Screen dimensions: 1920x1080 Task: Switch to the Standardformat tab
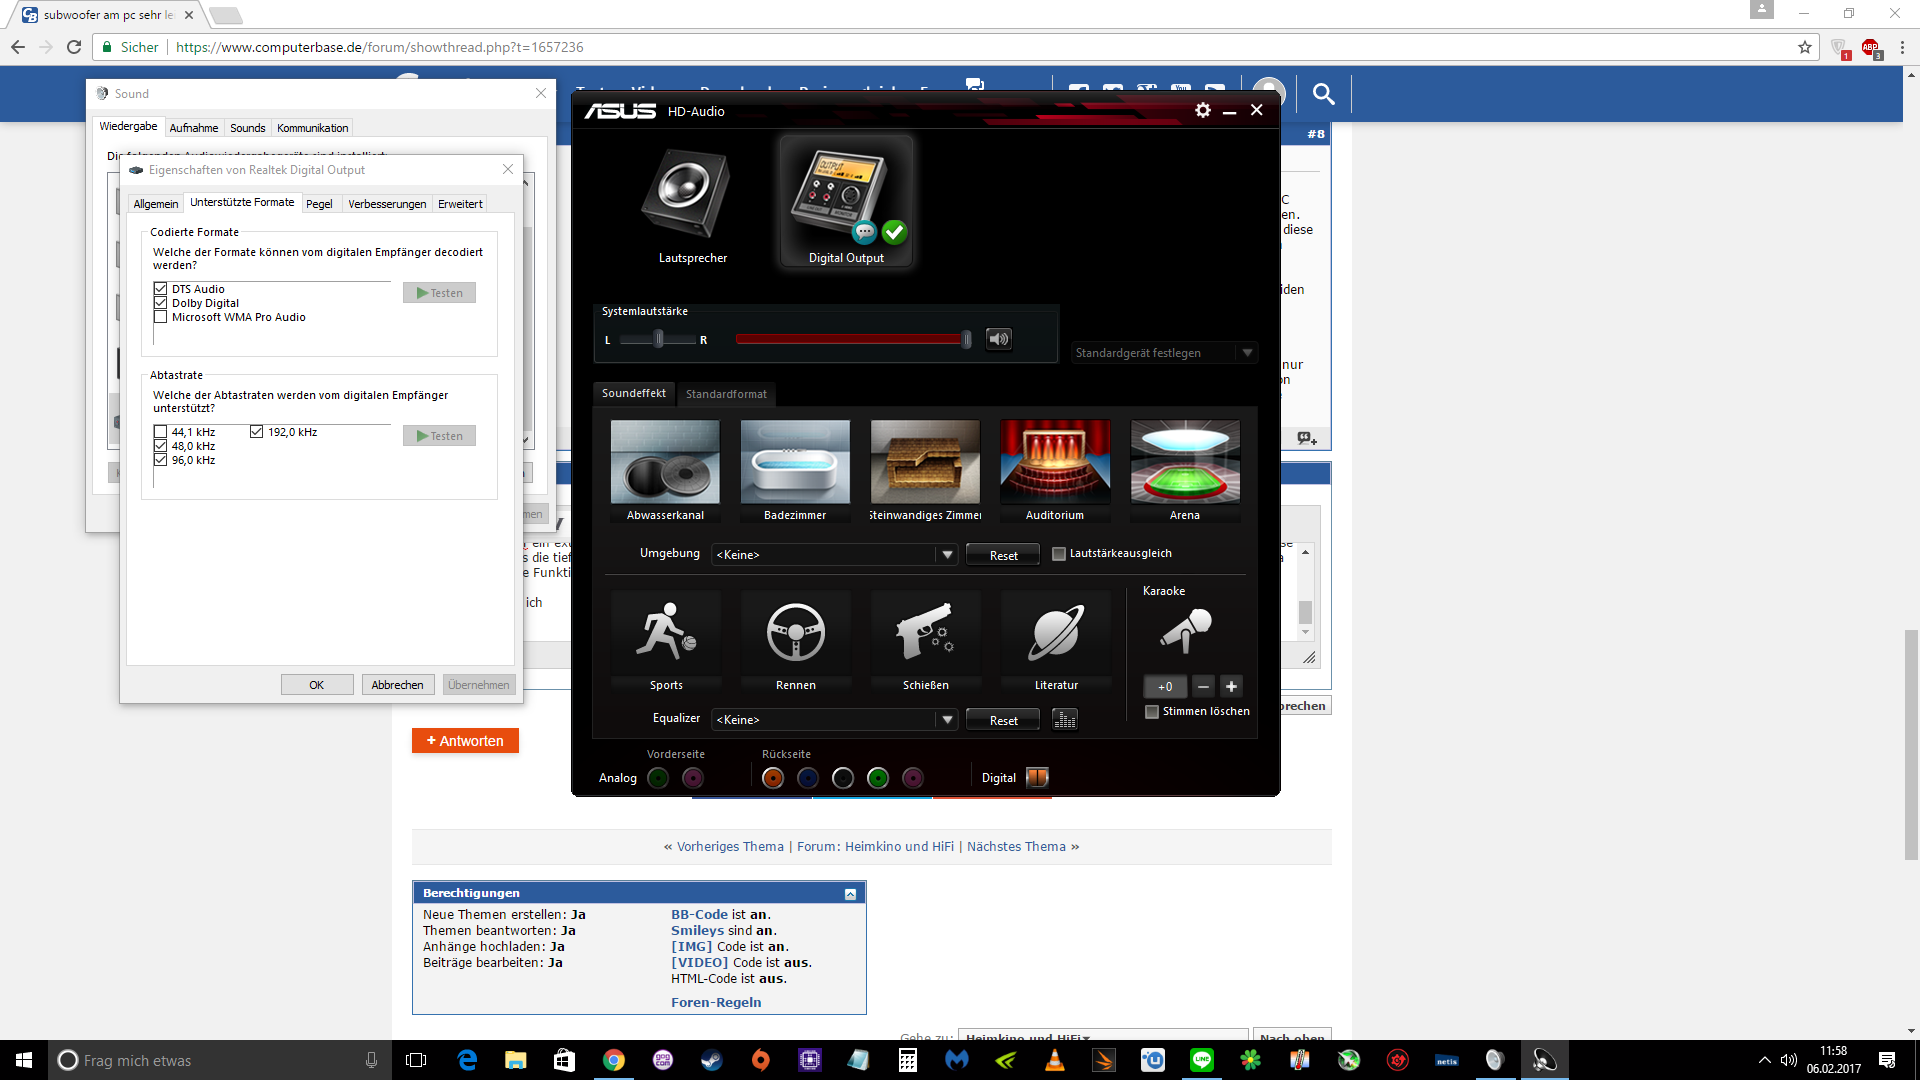coord(726,394)
